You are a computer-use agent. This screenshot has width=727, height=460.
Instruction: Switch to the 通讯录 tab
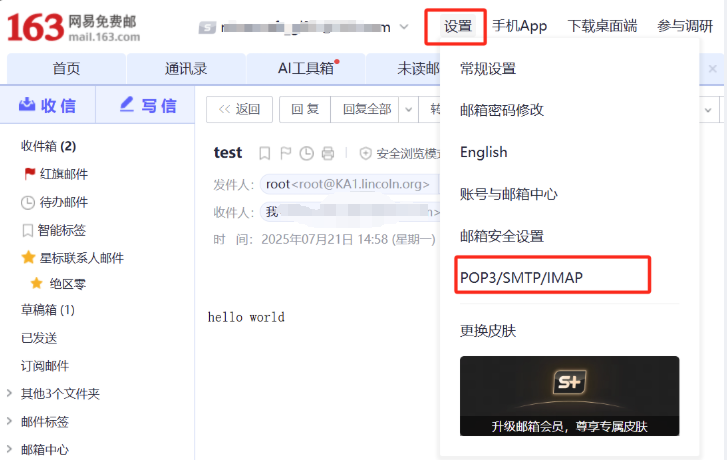point(186,69)
